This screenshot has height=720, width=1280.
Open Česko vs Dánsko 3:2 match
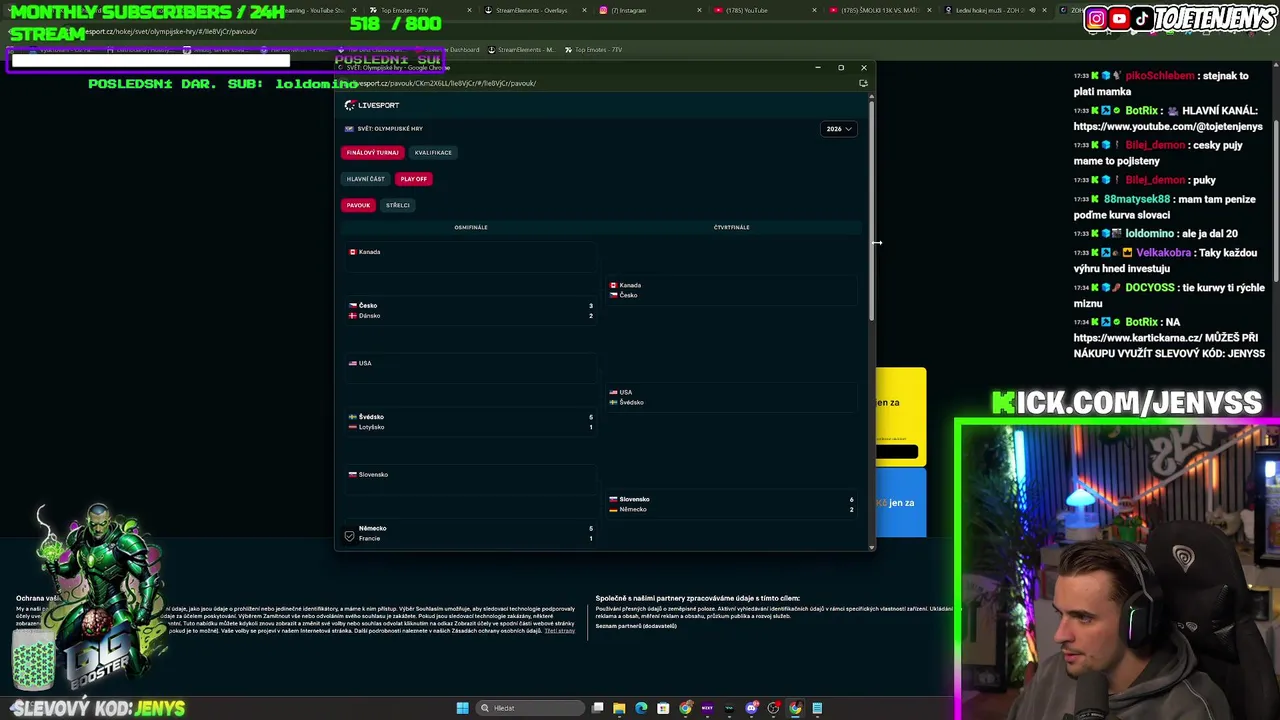click(x=470, y=310)
